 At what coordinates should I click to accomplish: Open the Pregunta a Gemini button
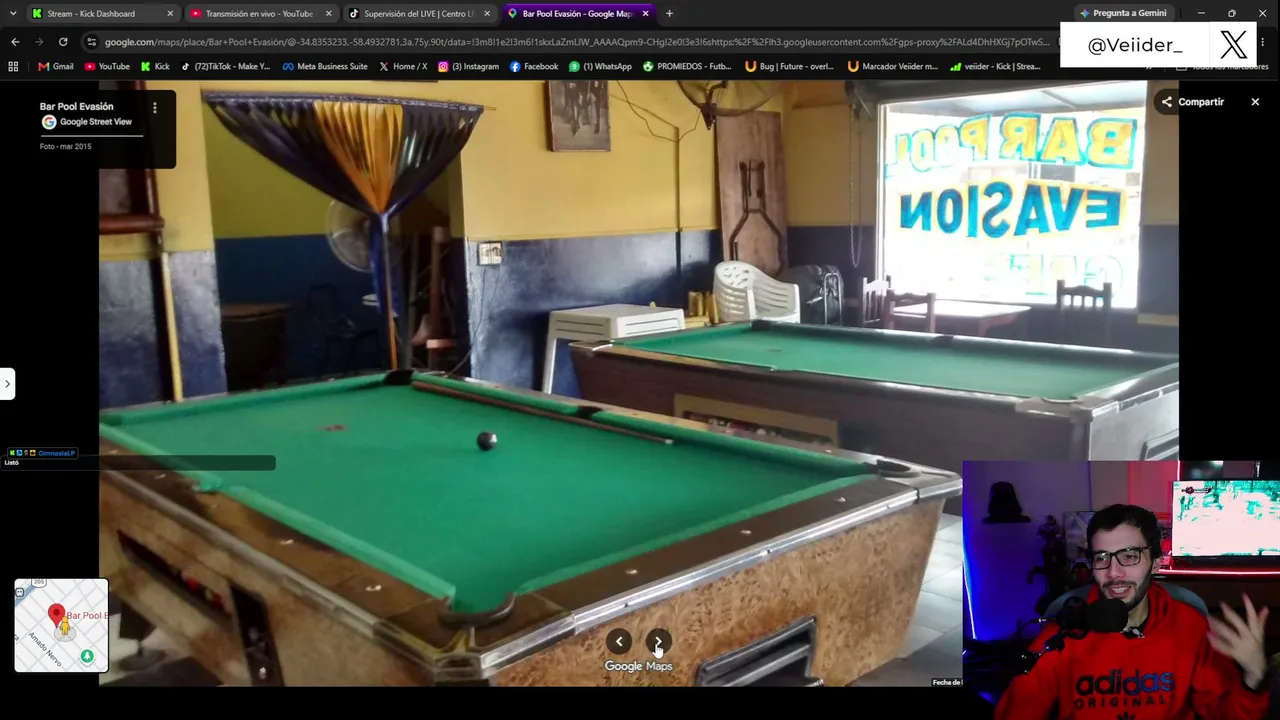[x=1123, y=14]
